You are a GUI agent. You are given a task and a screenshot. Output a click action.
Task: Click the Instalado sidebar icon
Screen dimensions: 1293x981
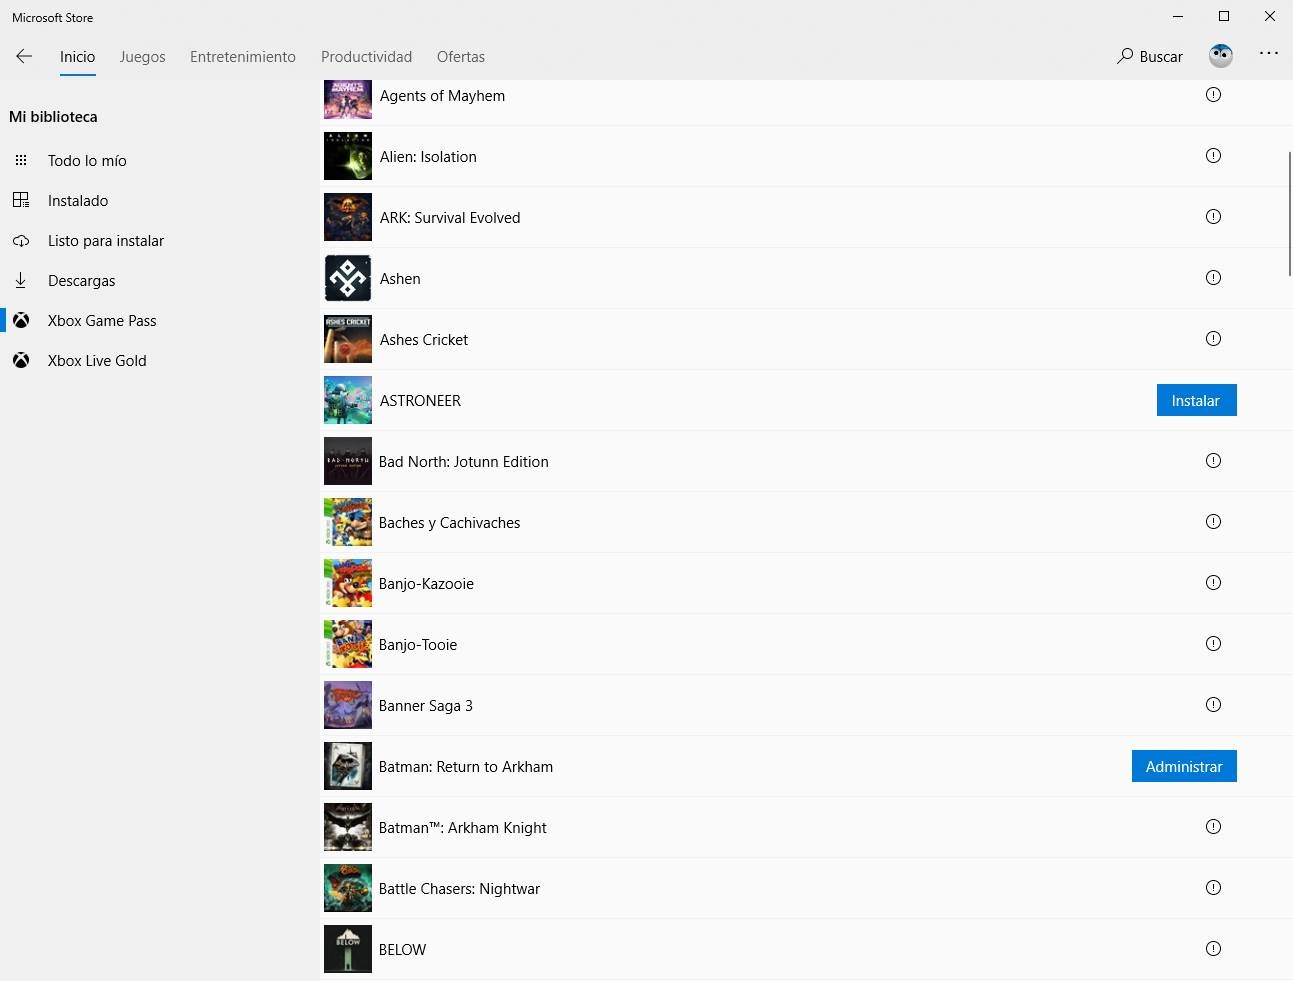pos(21,200)
